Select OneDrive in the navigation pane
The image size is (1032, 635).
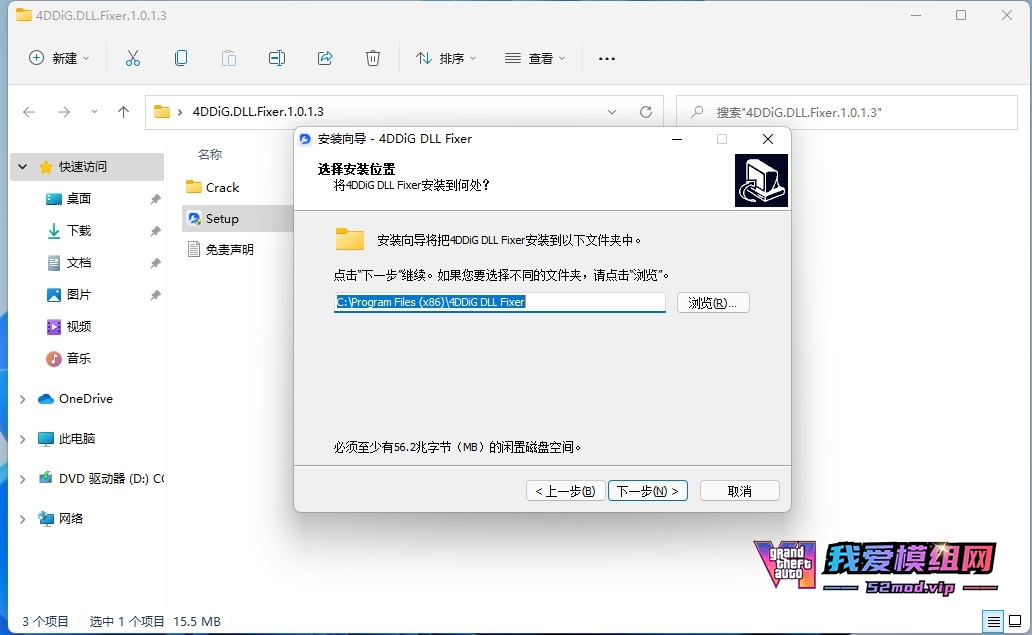point(86,399)
